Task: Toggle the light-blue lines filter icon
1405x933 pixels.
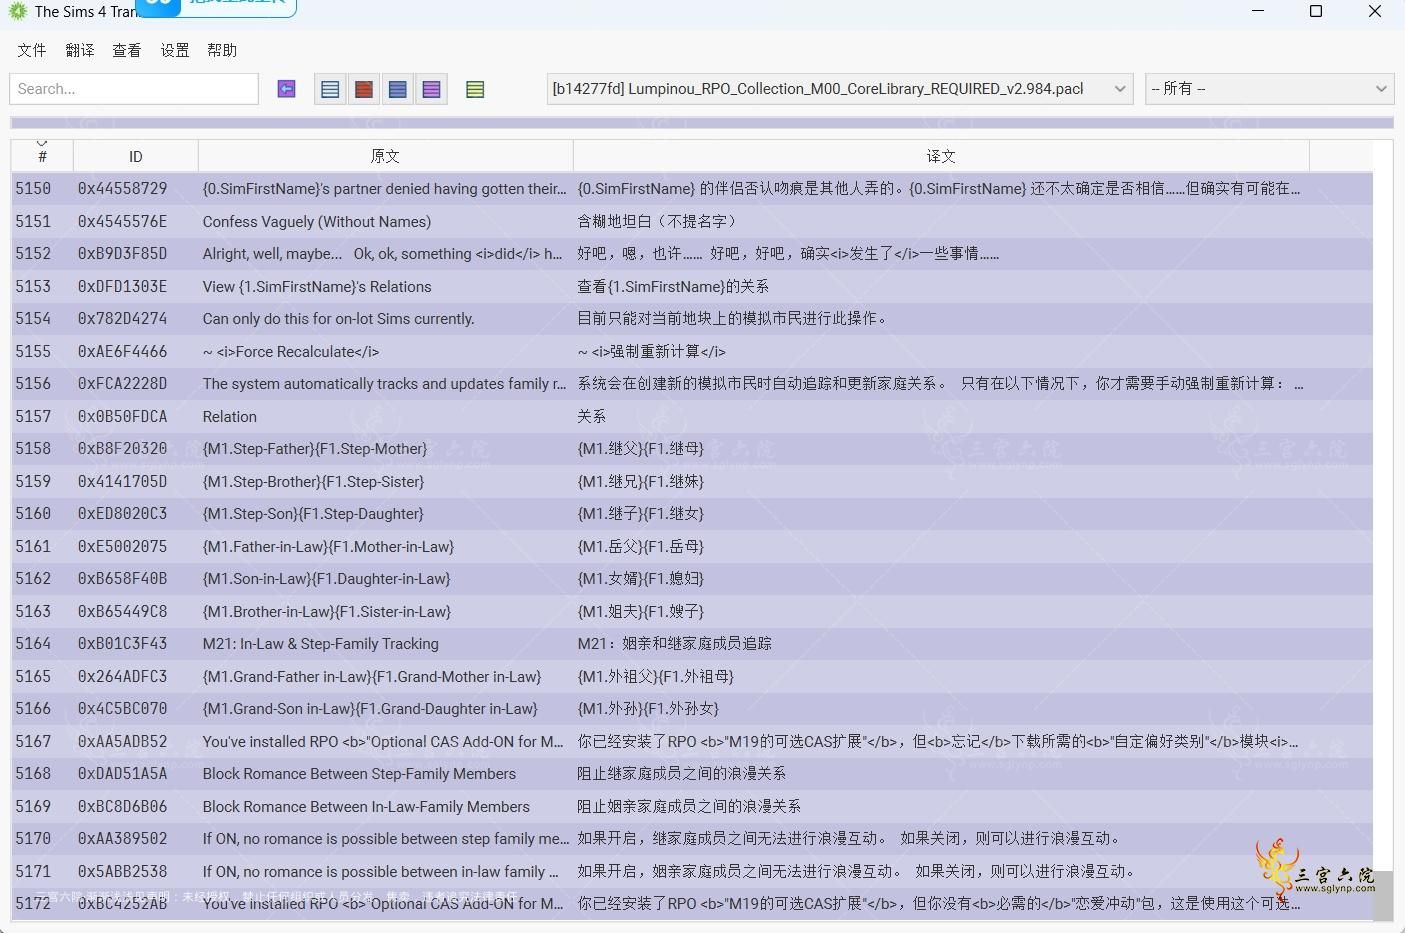Action: click(330, 89)
